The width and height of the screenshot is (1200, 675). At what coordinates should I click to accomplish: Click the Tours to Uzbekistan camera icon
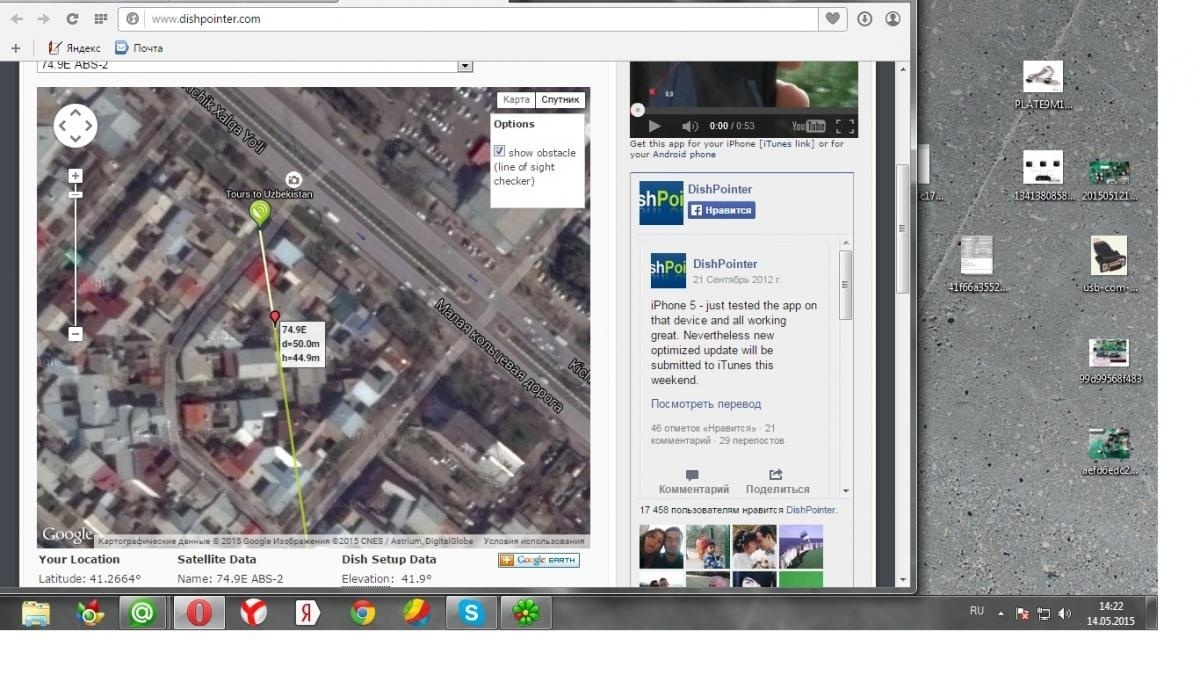click(293, 178)
